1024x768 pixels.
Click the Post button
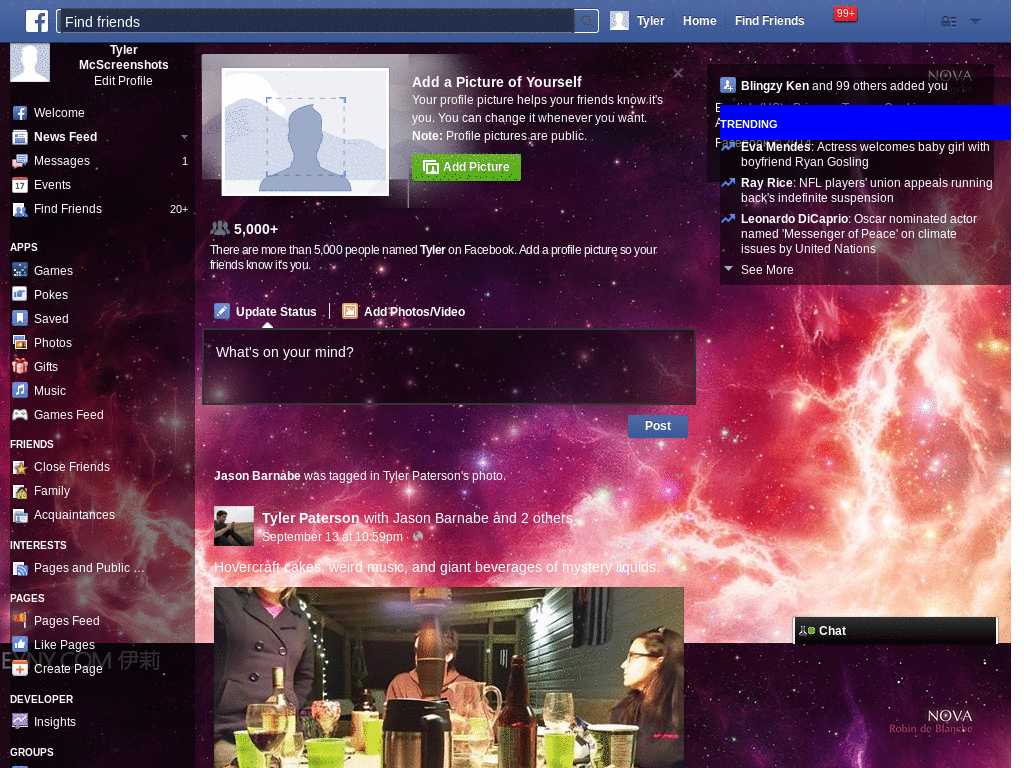tap(658, 426)
